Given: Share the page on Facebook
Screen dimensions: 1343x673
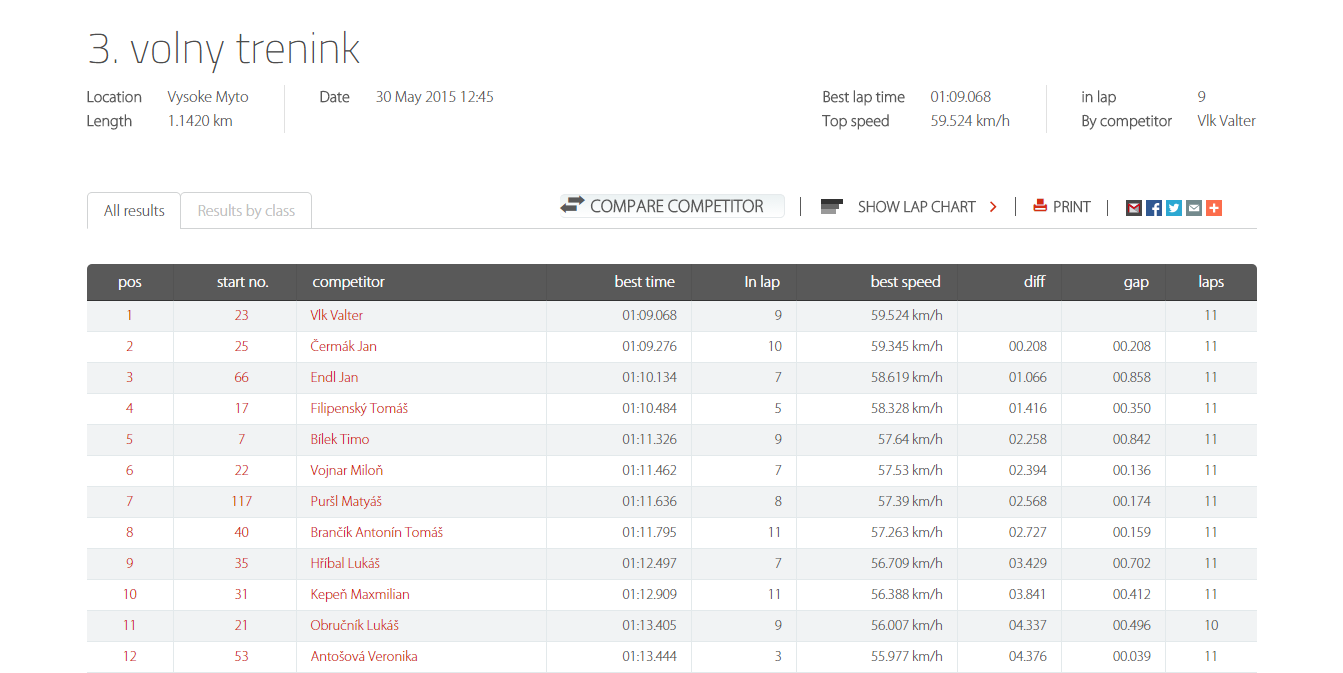Looking at the screenshot, I should pos(1154,208).
